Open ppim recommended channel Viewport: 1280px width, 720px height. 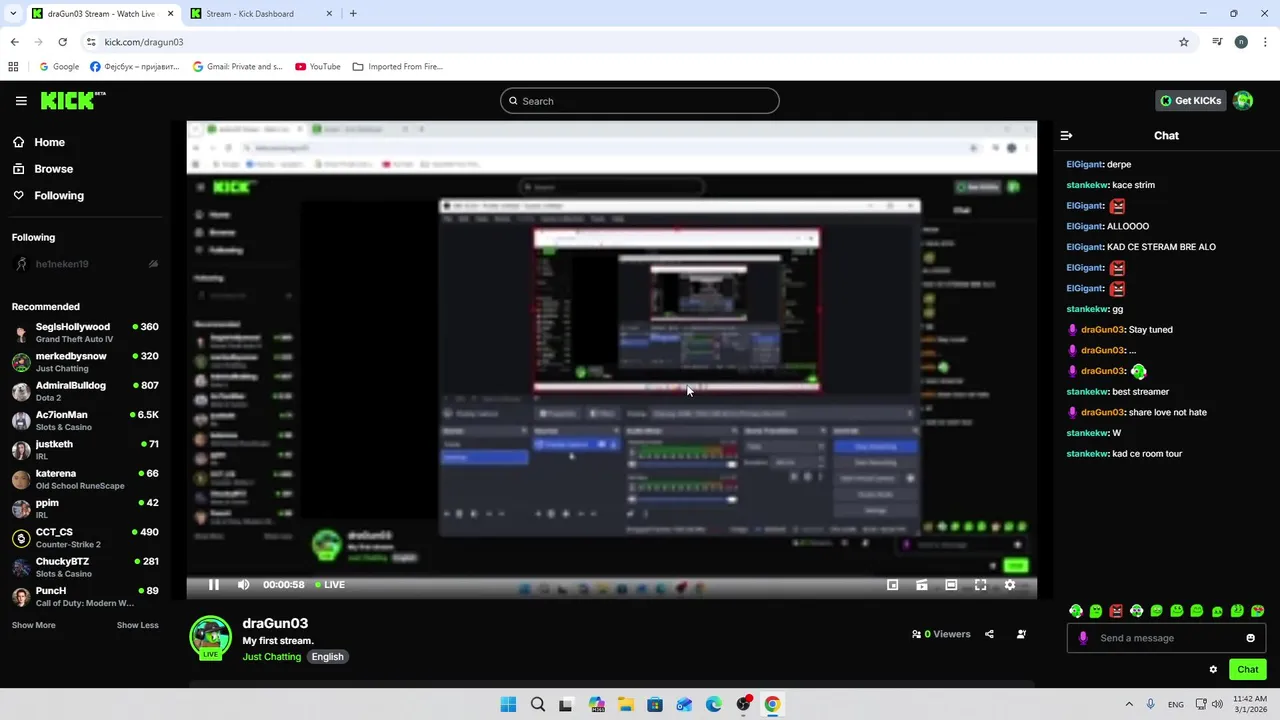[85, 508]
